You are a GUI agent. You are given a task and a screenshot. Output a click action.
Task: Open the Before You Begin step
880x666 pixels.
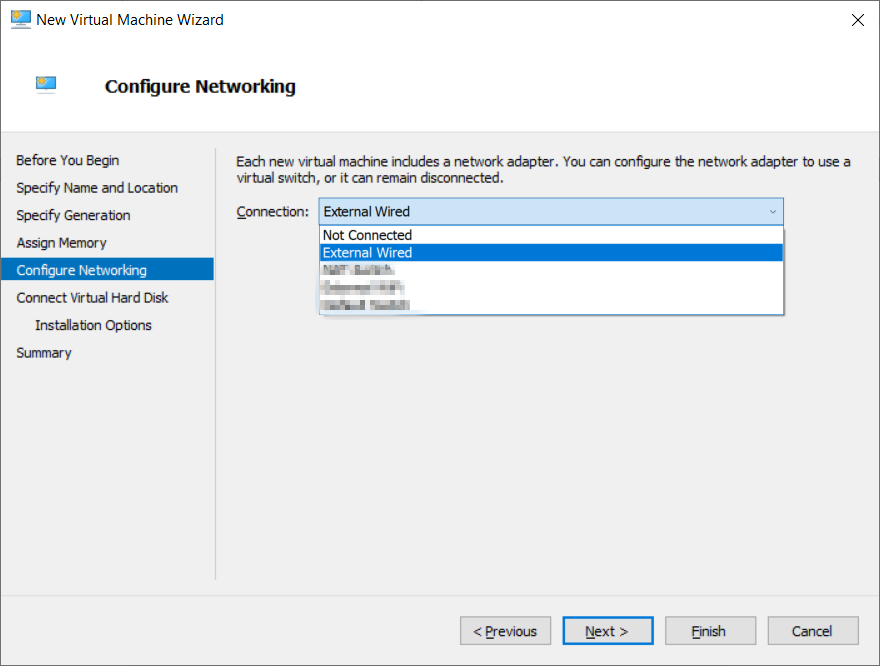point(67,160)
